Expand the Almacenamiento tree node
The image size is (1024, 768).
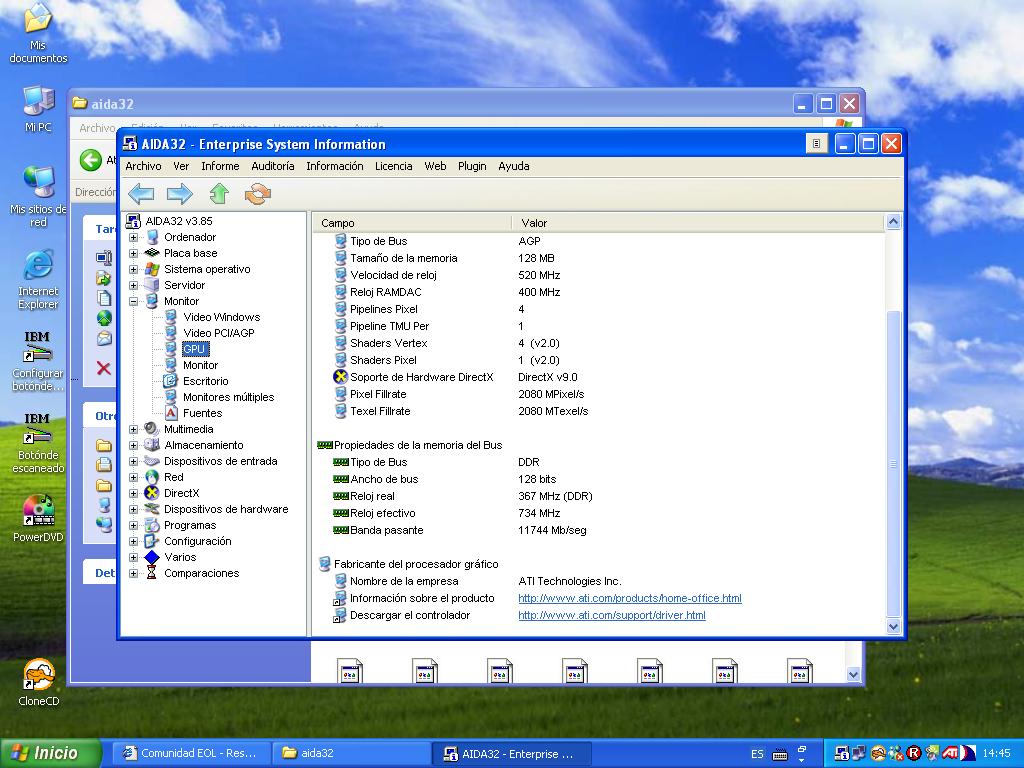[133, 445]
